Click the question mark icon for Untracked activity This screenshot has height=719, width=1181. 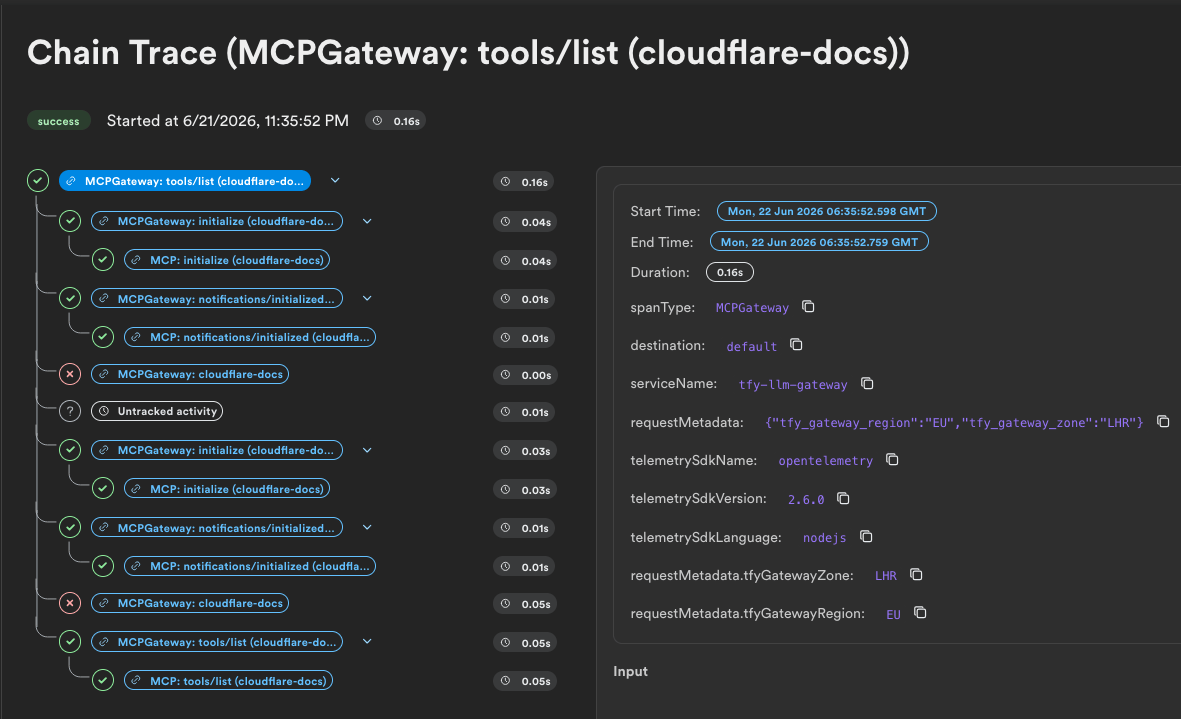point(70,411)
